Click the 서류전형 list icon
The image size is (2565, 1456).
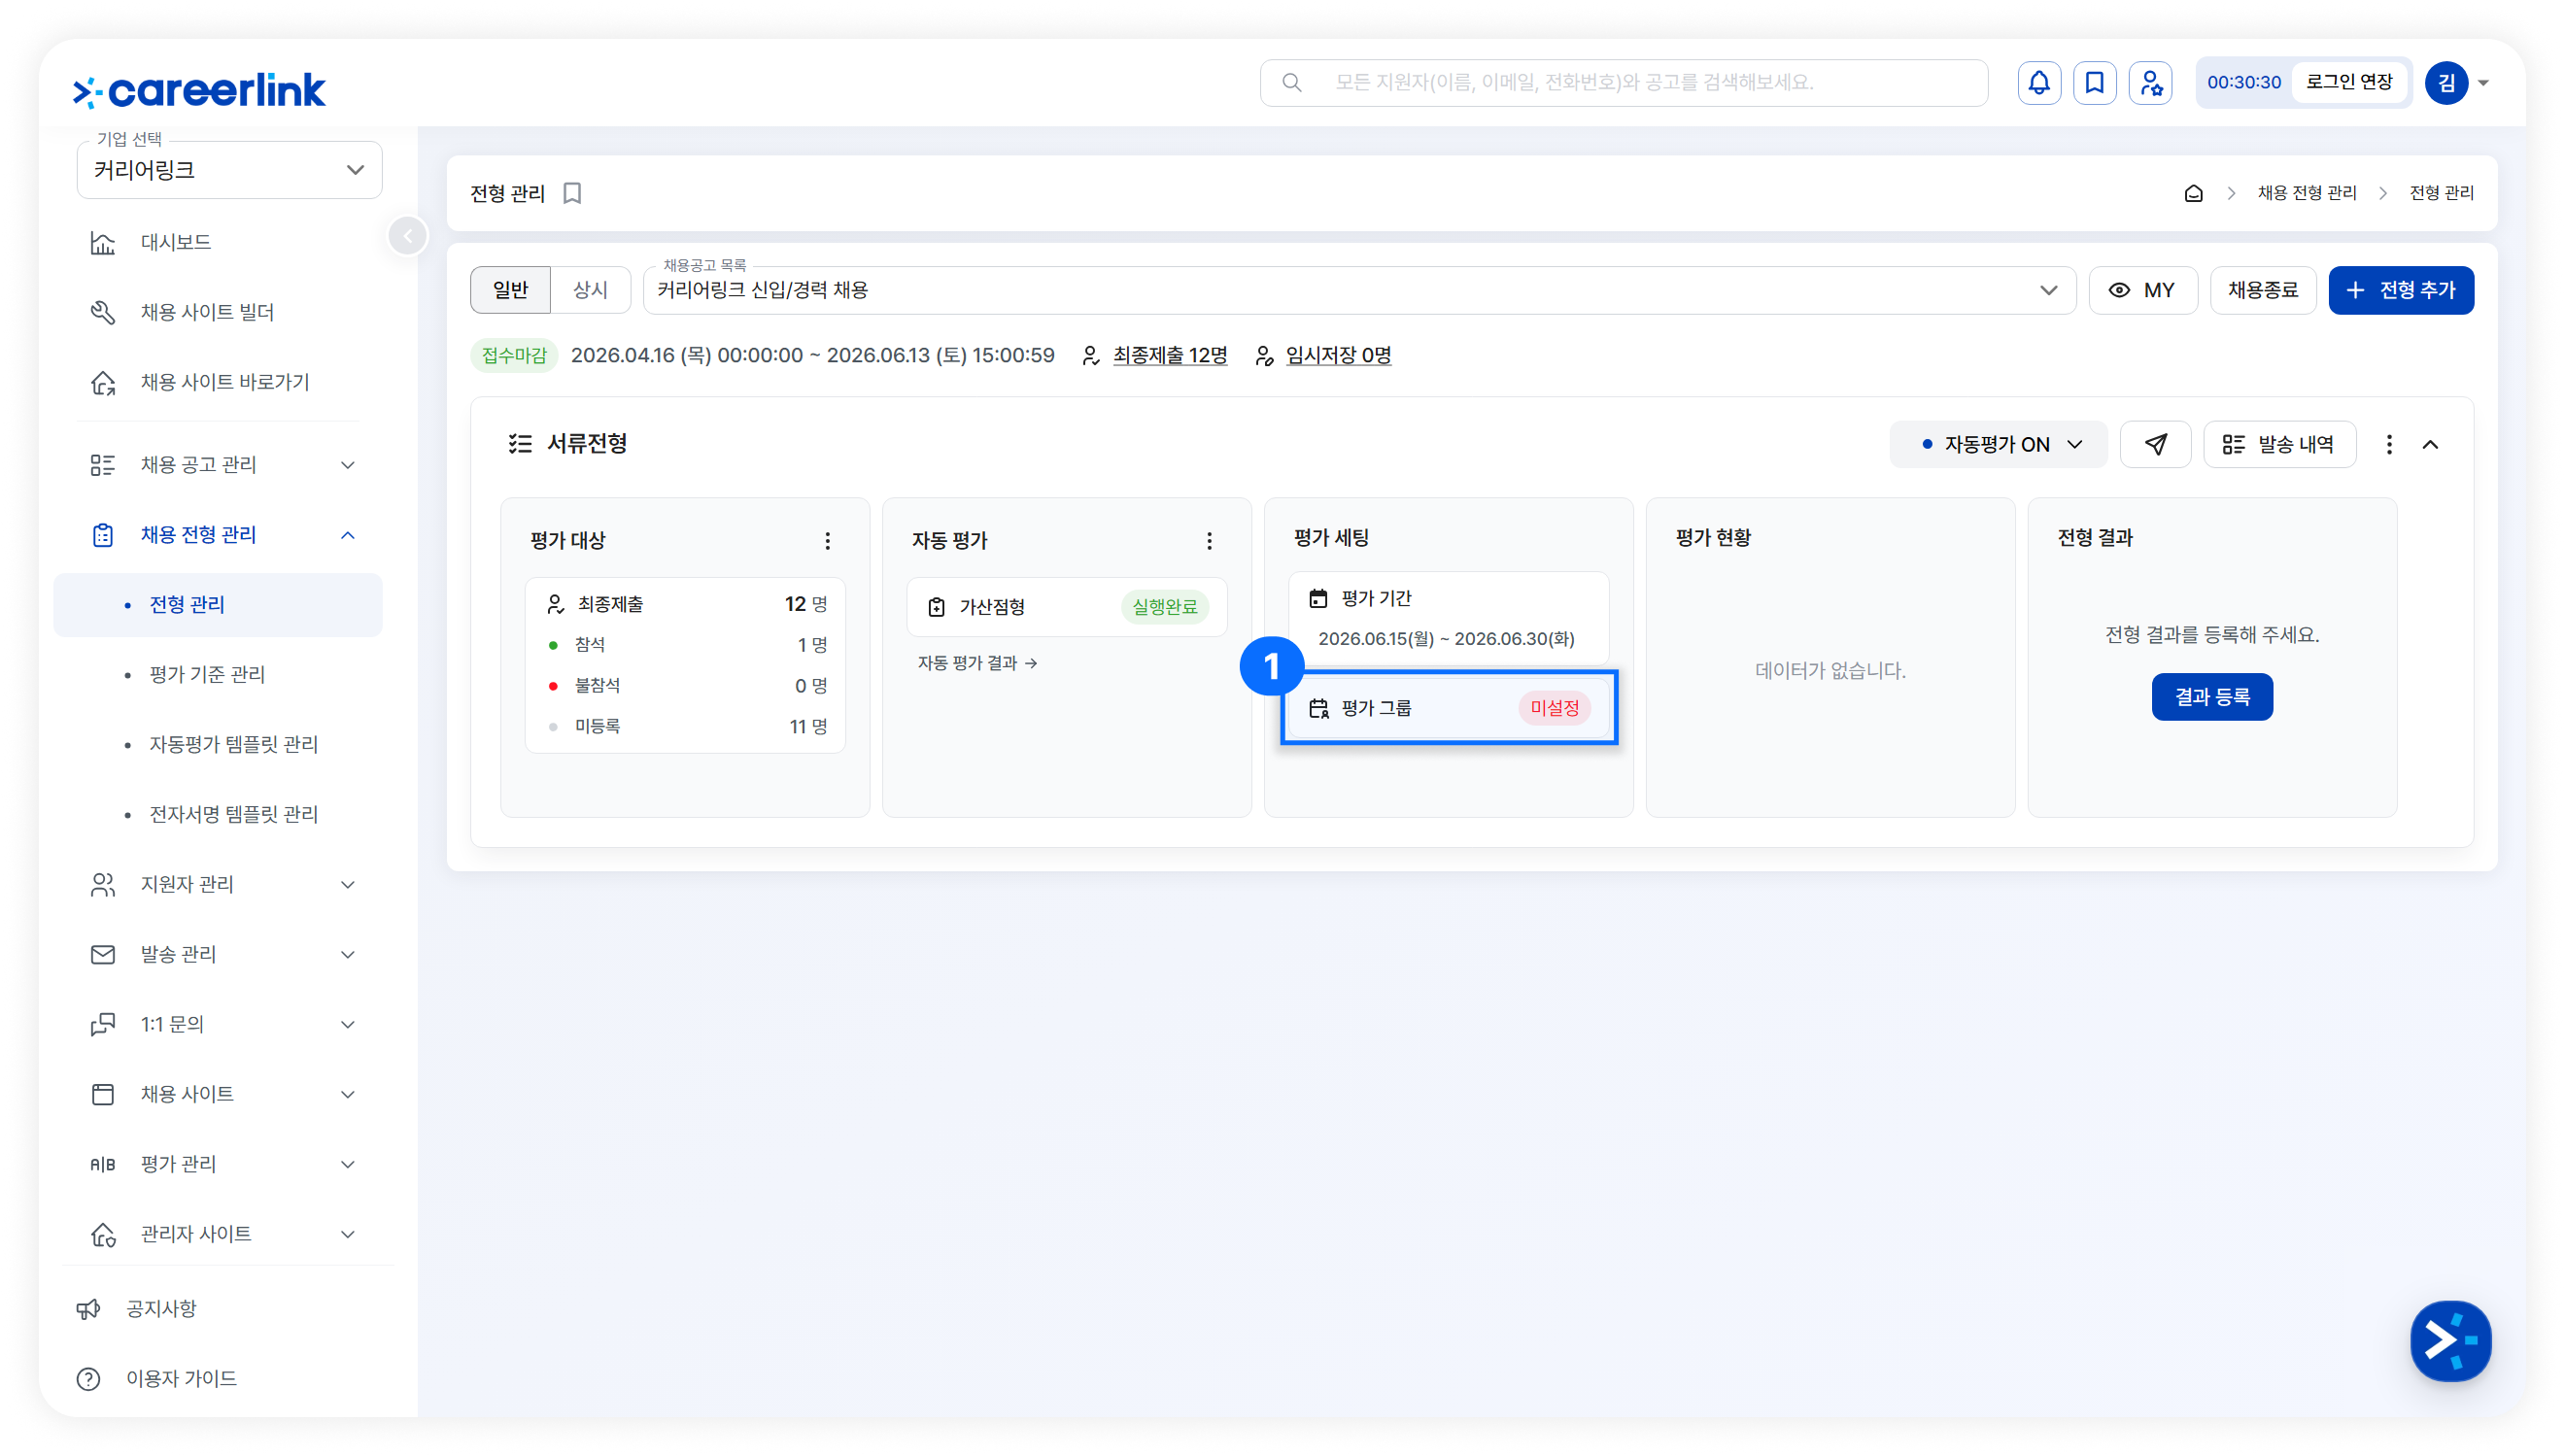[520, 444]
